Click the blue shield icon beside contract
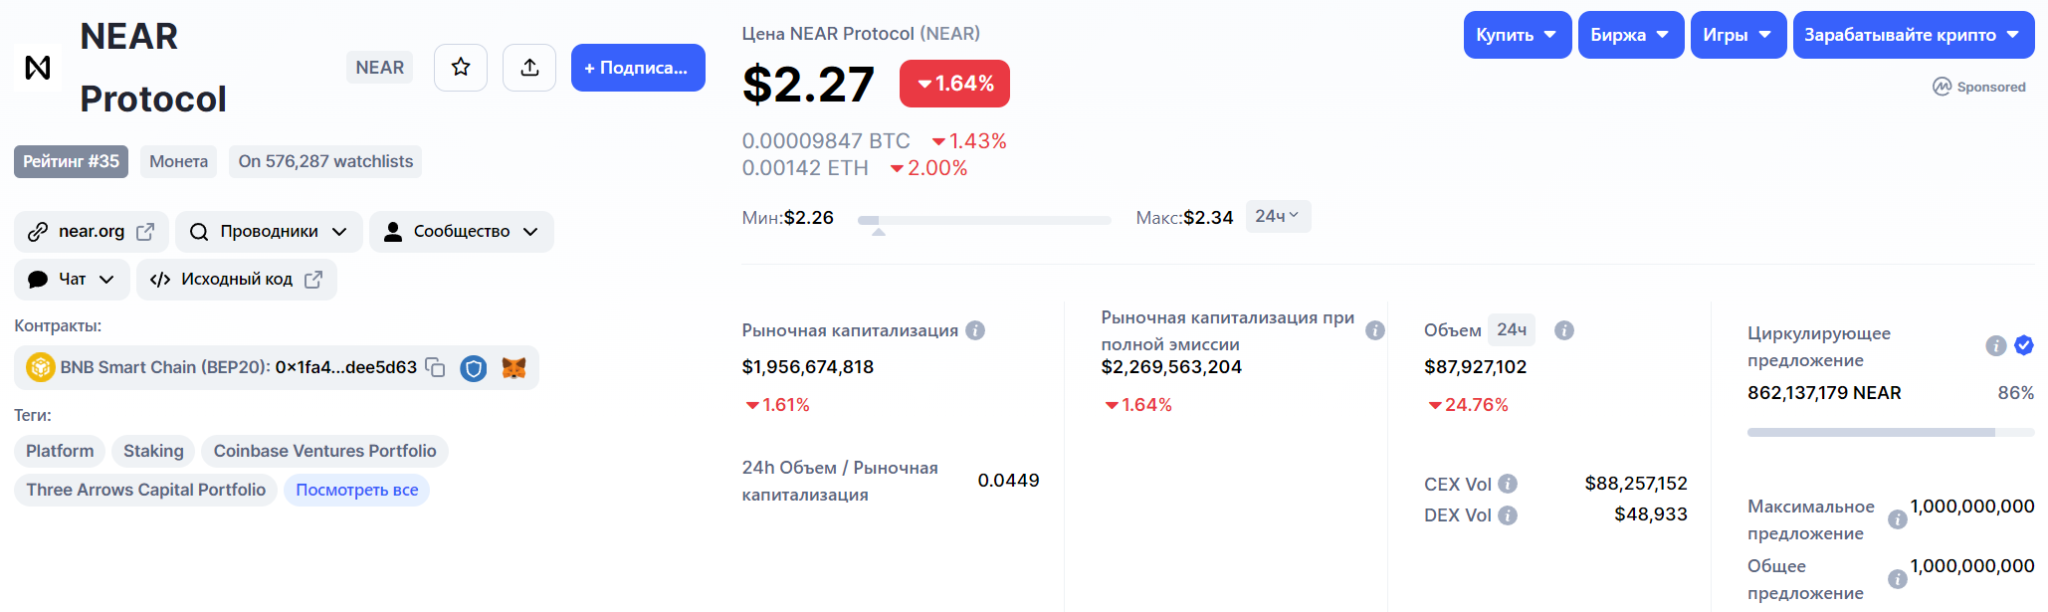 tap(473, 368)
